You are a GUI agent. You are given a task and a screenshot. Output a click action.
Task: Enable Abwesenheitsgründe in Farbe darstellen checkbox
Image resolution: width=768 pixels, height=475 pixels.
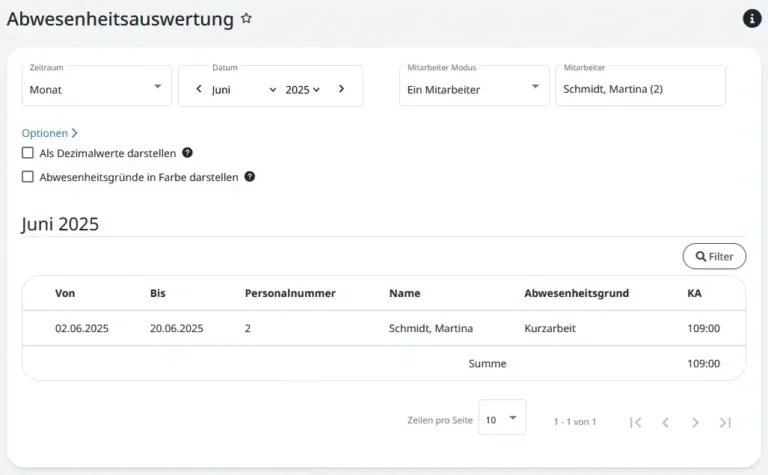tap(28, 177)
